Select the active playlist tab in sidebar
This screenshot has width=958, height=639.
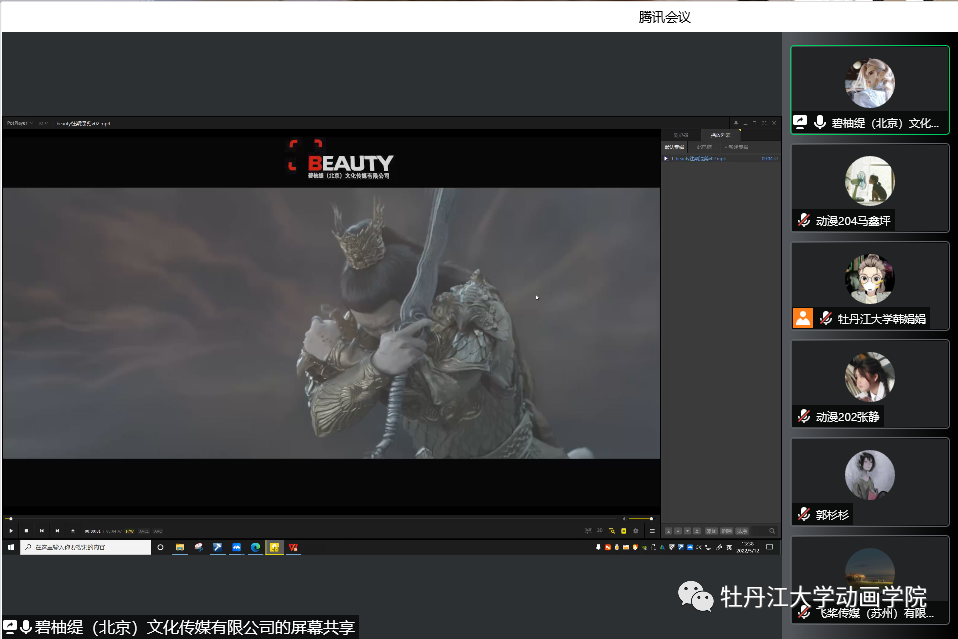point(720,135)
